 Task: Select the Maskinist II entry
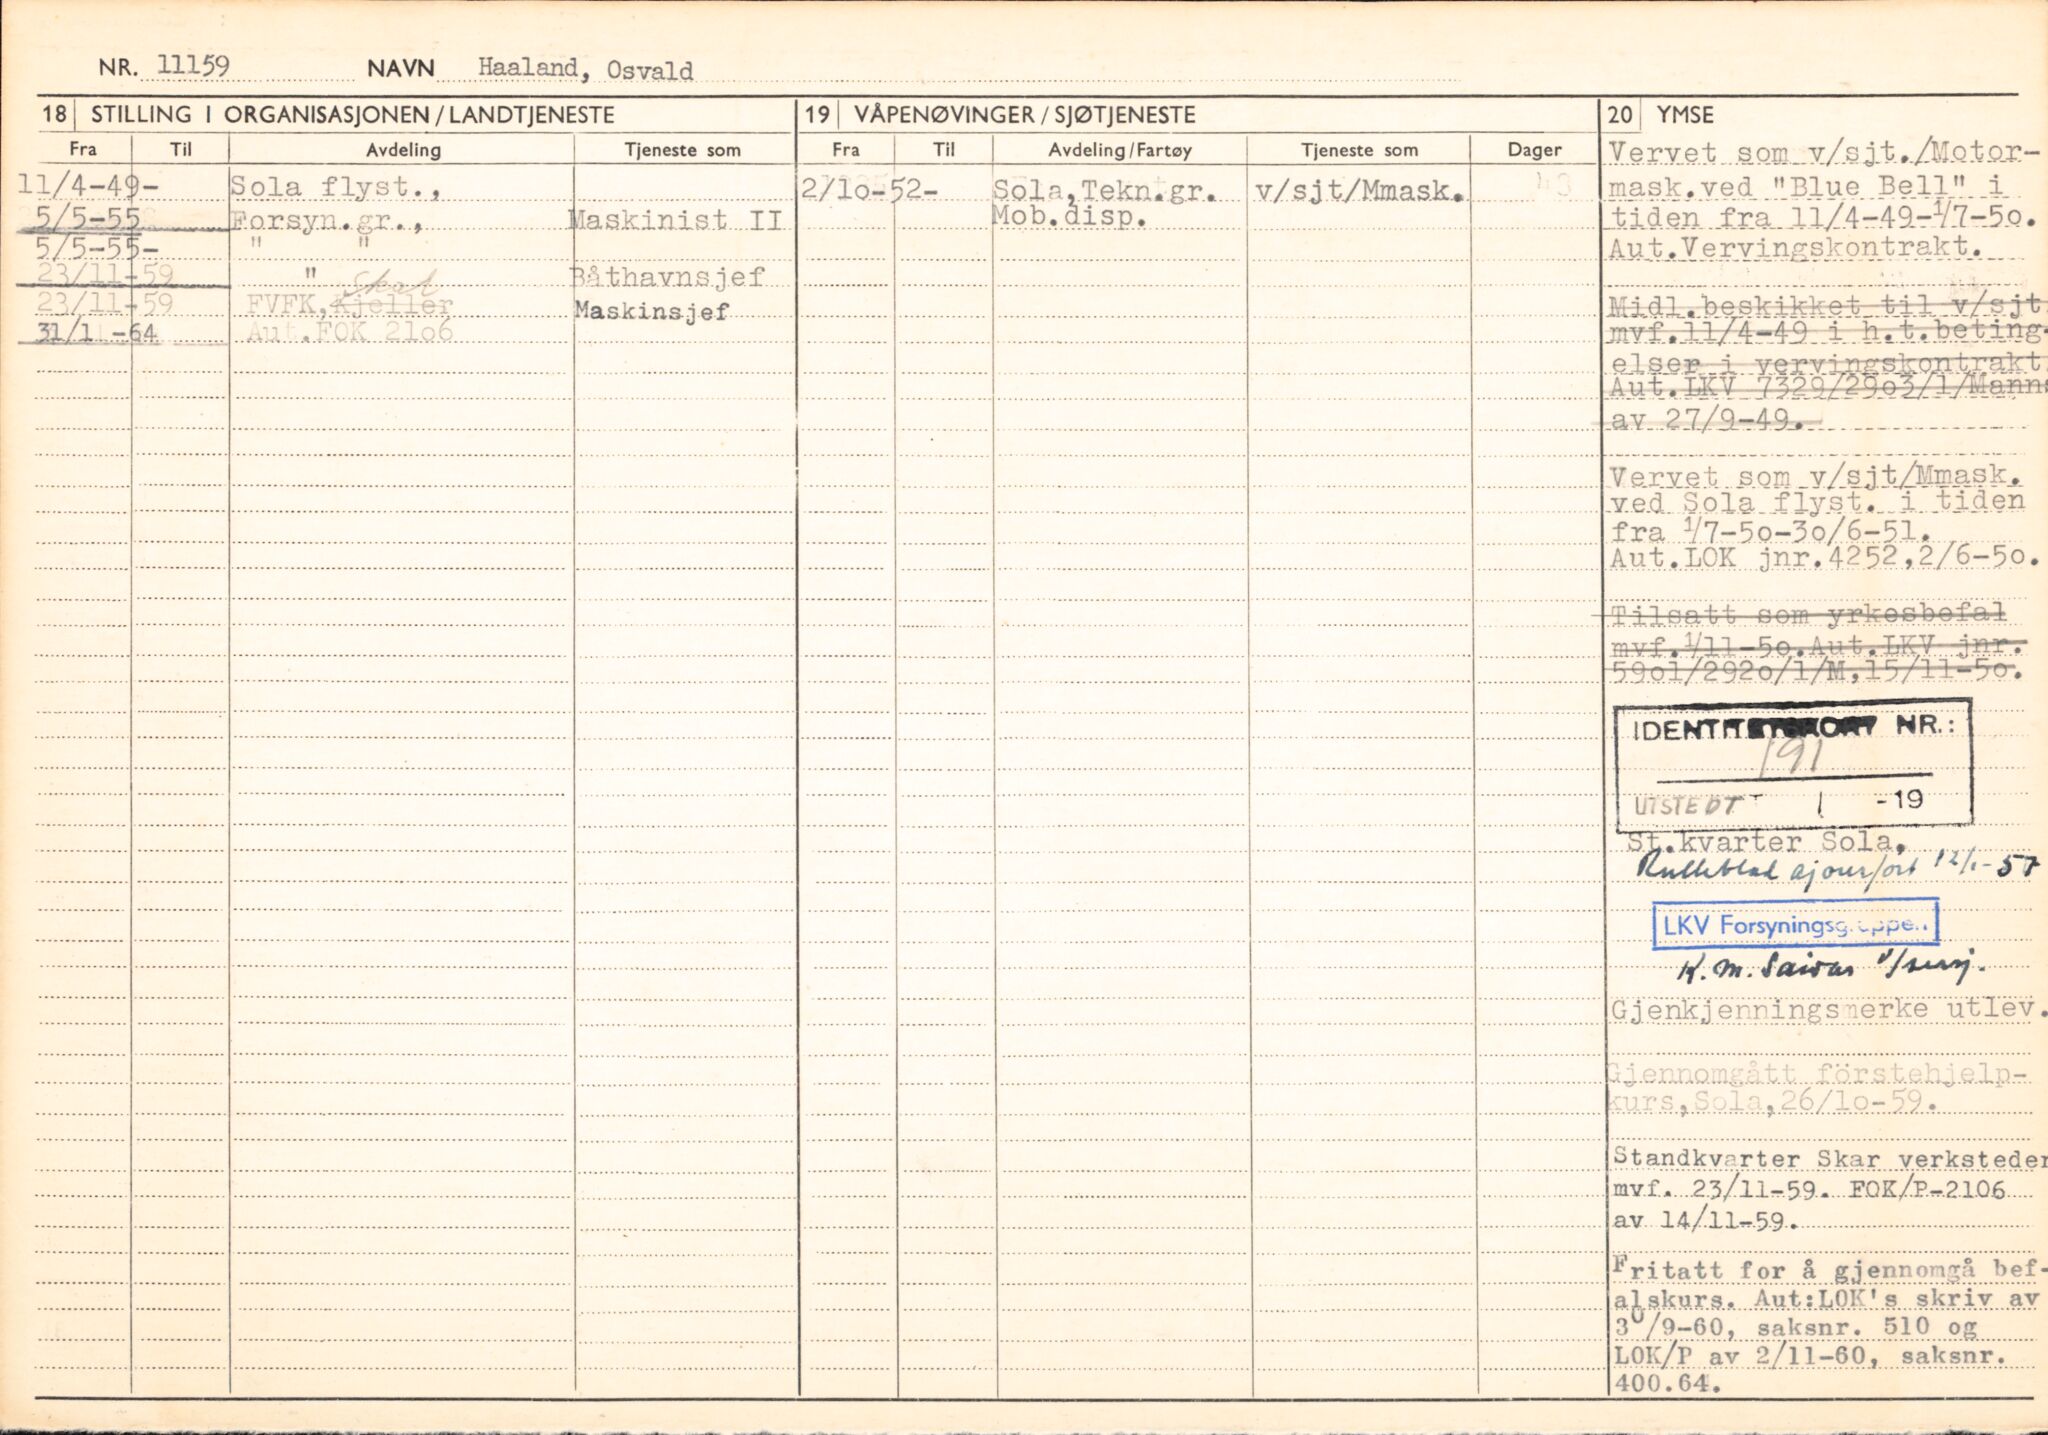[675, 220]
